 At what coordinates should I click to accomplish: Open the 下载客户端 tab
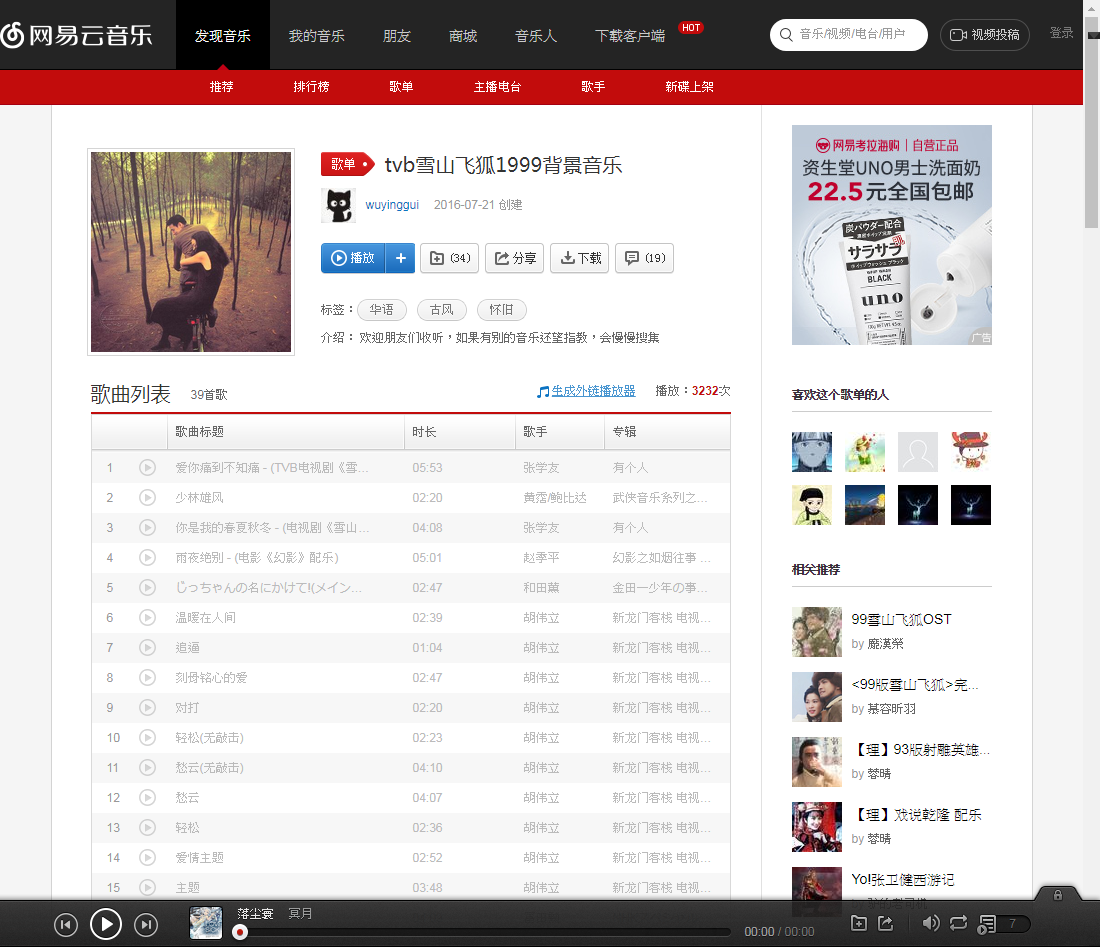629,36
